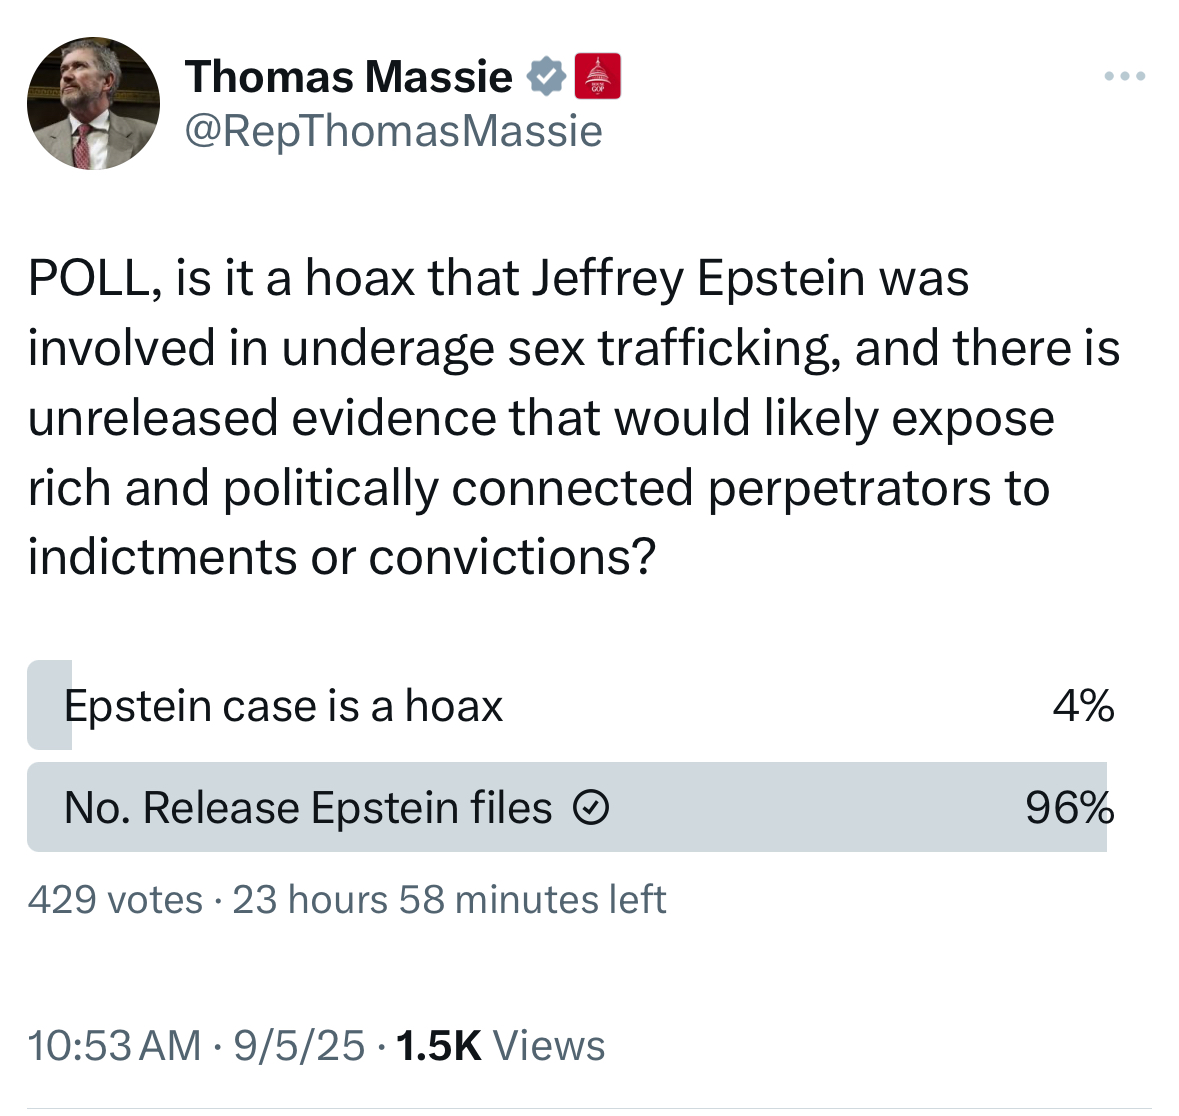Click the small filled bar of hoax option
Viewport: 1179px width, 1116px height.
point(47,706)
